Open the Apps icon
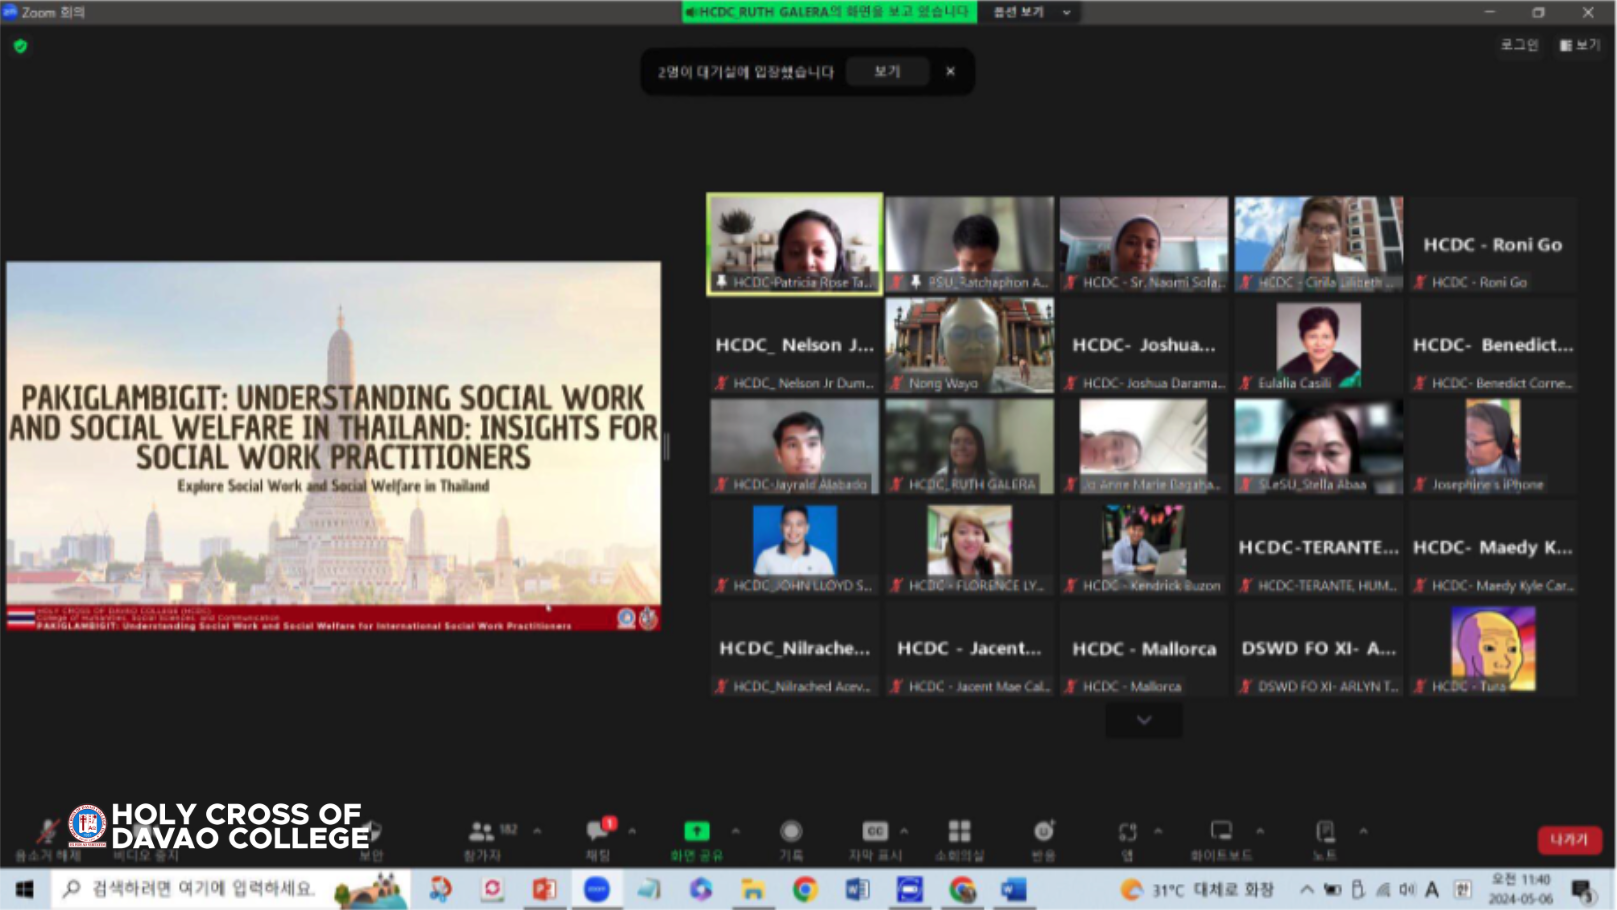Image resolution: width=1617 pixels, height=910 pixels. 1128,831
